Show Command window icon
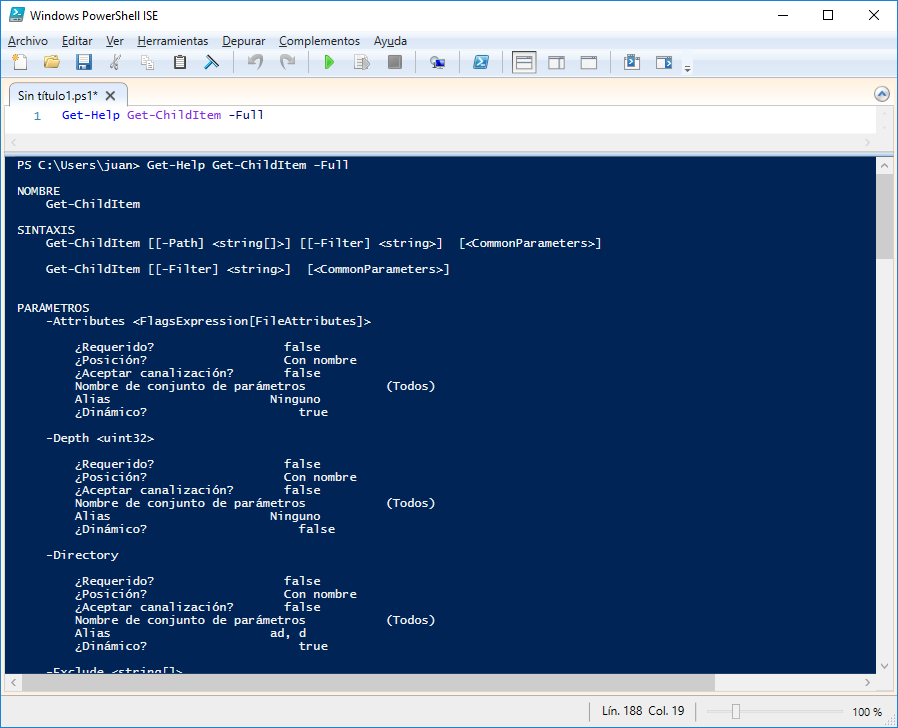898x728 pixels. point(632,62)
